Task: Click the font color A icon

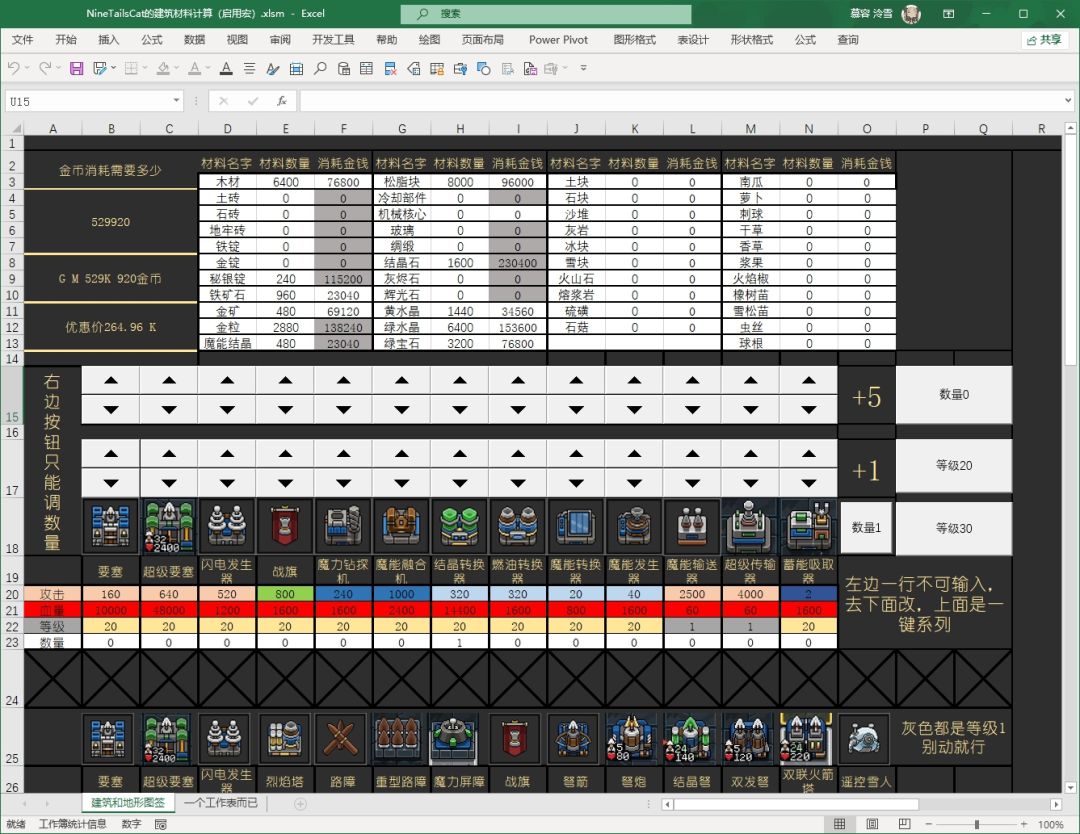Action: point(196,69)
